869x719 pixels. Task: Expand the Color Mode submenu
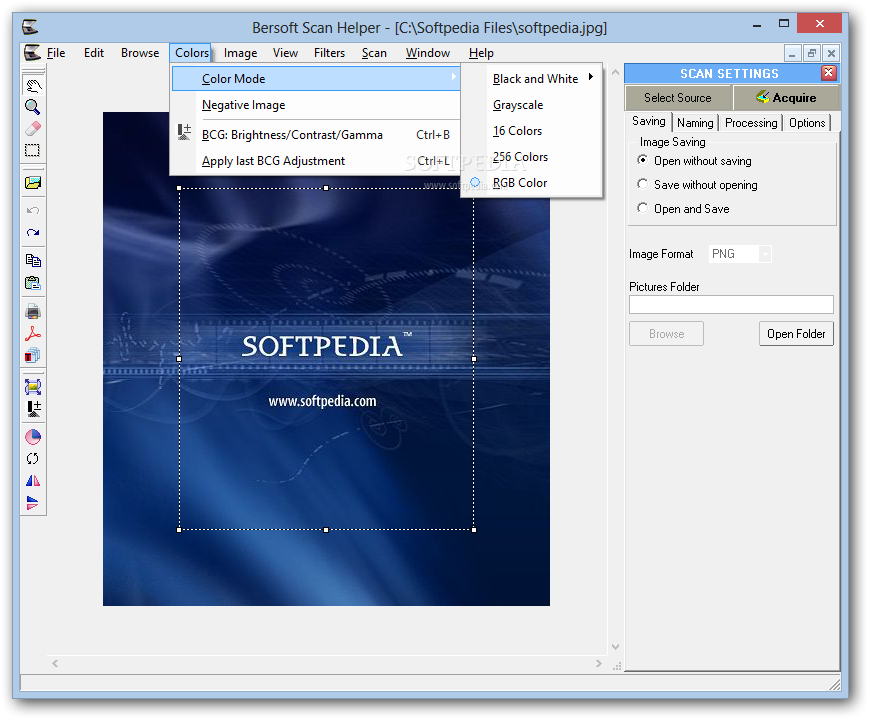coord(316,79)
